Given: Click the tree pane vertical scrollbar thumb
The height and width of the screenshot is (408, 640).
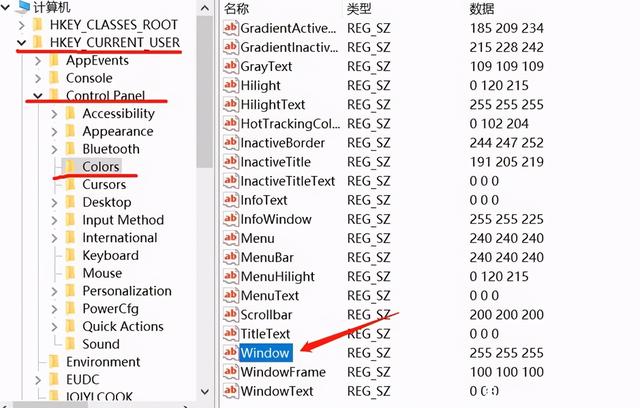Looking at the screenshot, I should click(204, 92).
